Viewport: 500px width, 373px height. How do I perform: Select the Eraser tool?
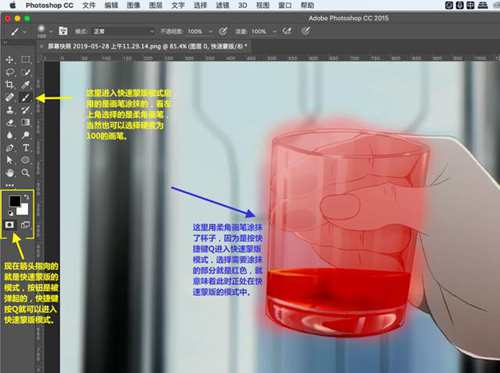click(x=10, y=122)
